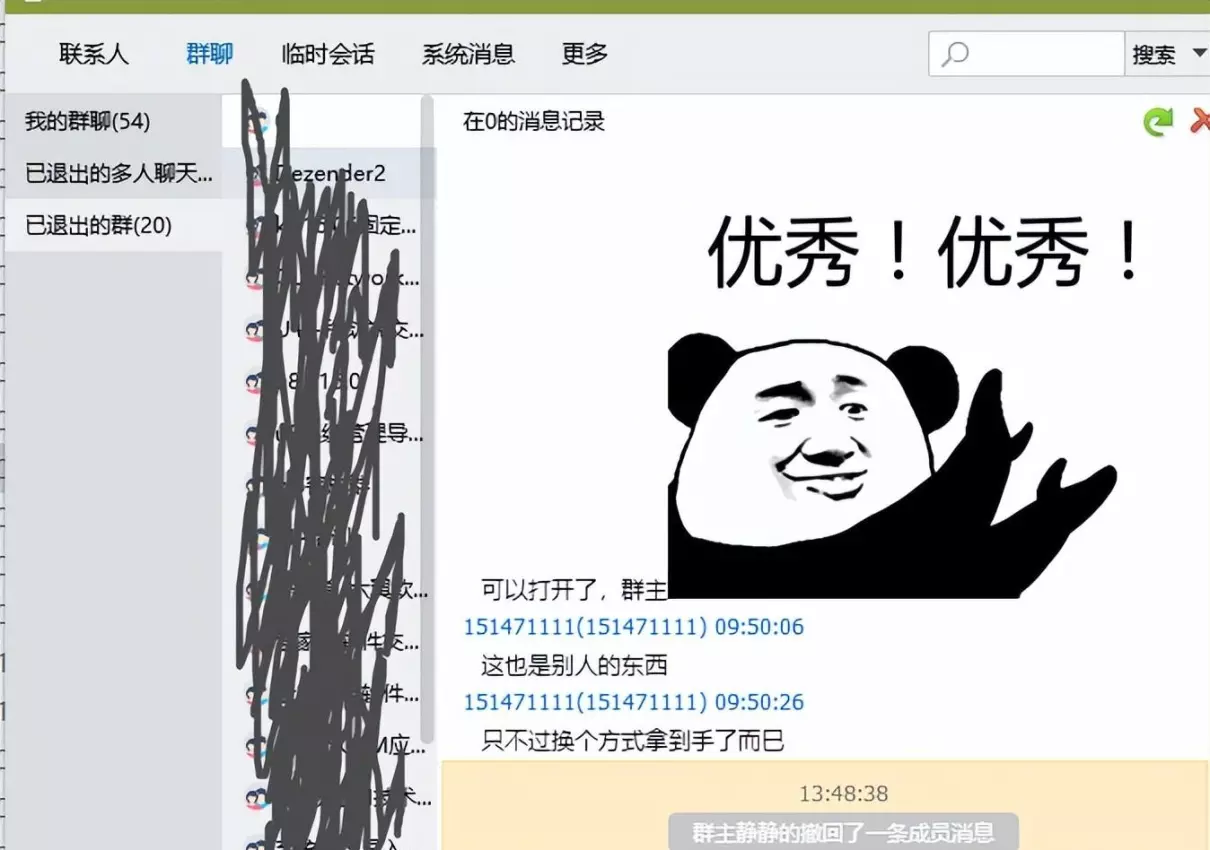Select the 系统消息 tab

468,54
